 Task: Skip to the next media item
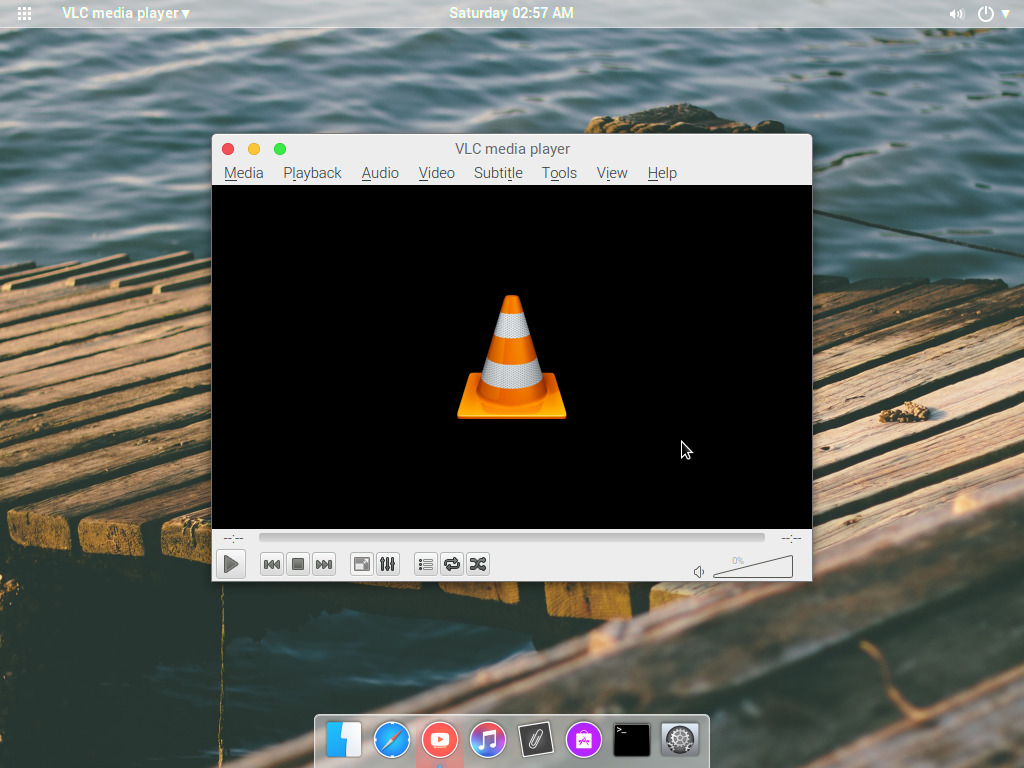(x=323, y=563)
